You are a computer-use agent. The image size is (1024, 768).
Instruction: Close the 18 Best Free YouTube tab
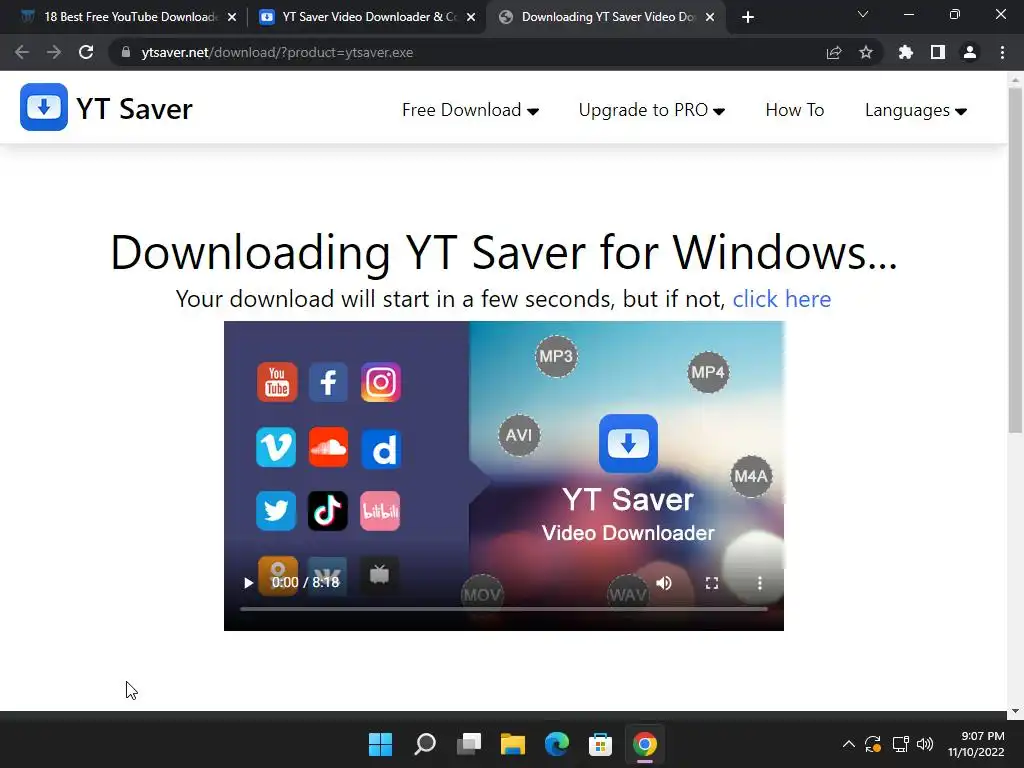click(x=232, y=17)
